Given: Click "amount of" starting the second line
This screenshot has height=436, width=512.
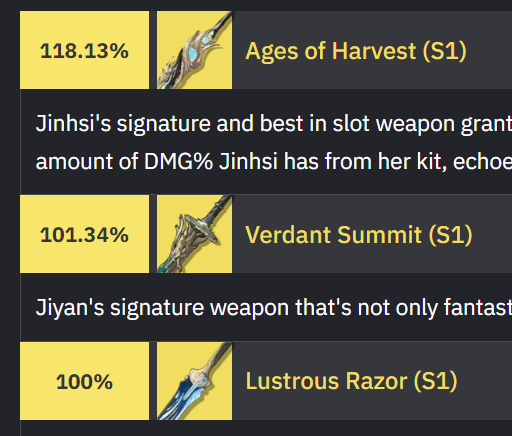Looking at the screenshot, I should (x=87, y=161).
